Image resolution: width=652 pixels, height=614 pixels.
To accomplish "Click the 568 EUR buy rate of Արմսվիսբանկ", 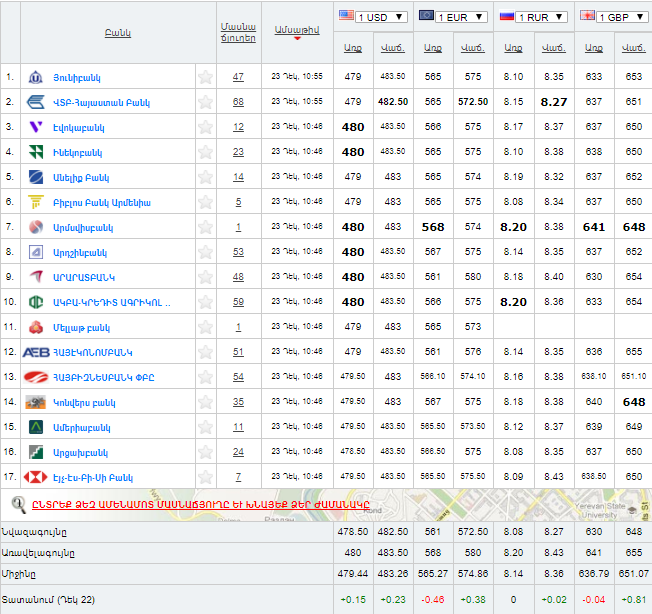I will pyautogui.click(x=433, y=227).
